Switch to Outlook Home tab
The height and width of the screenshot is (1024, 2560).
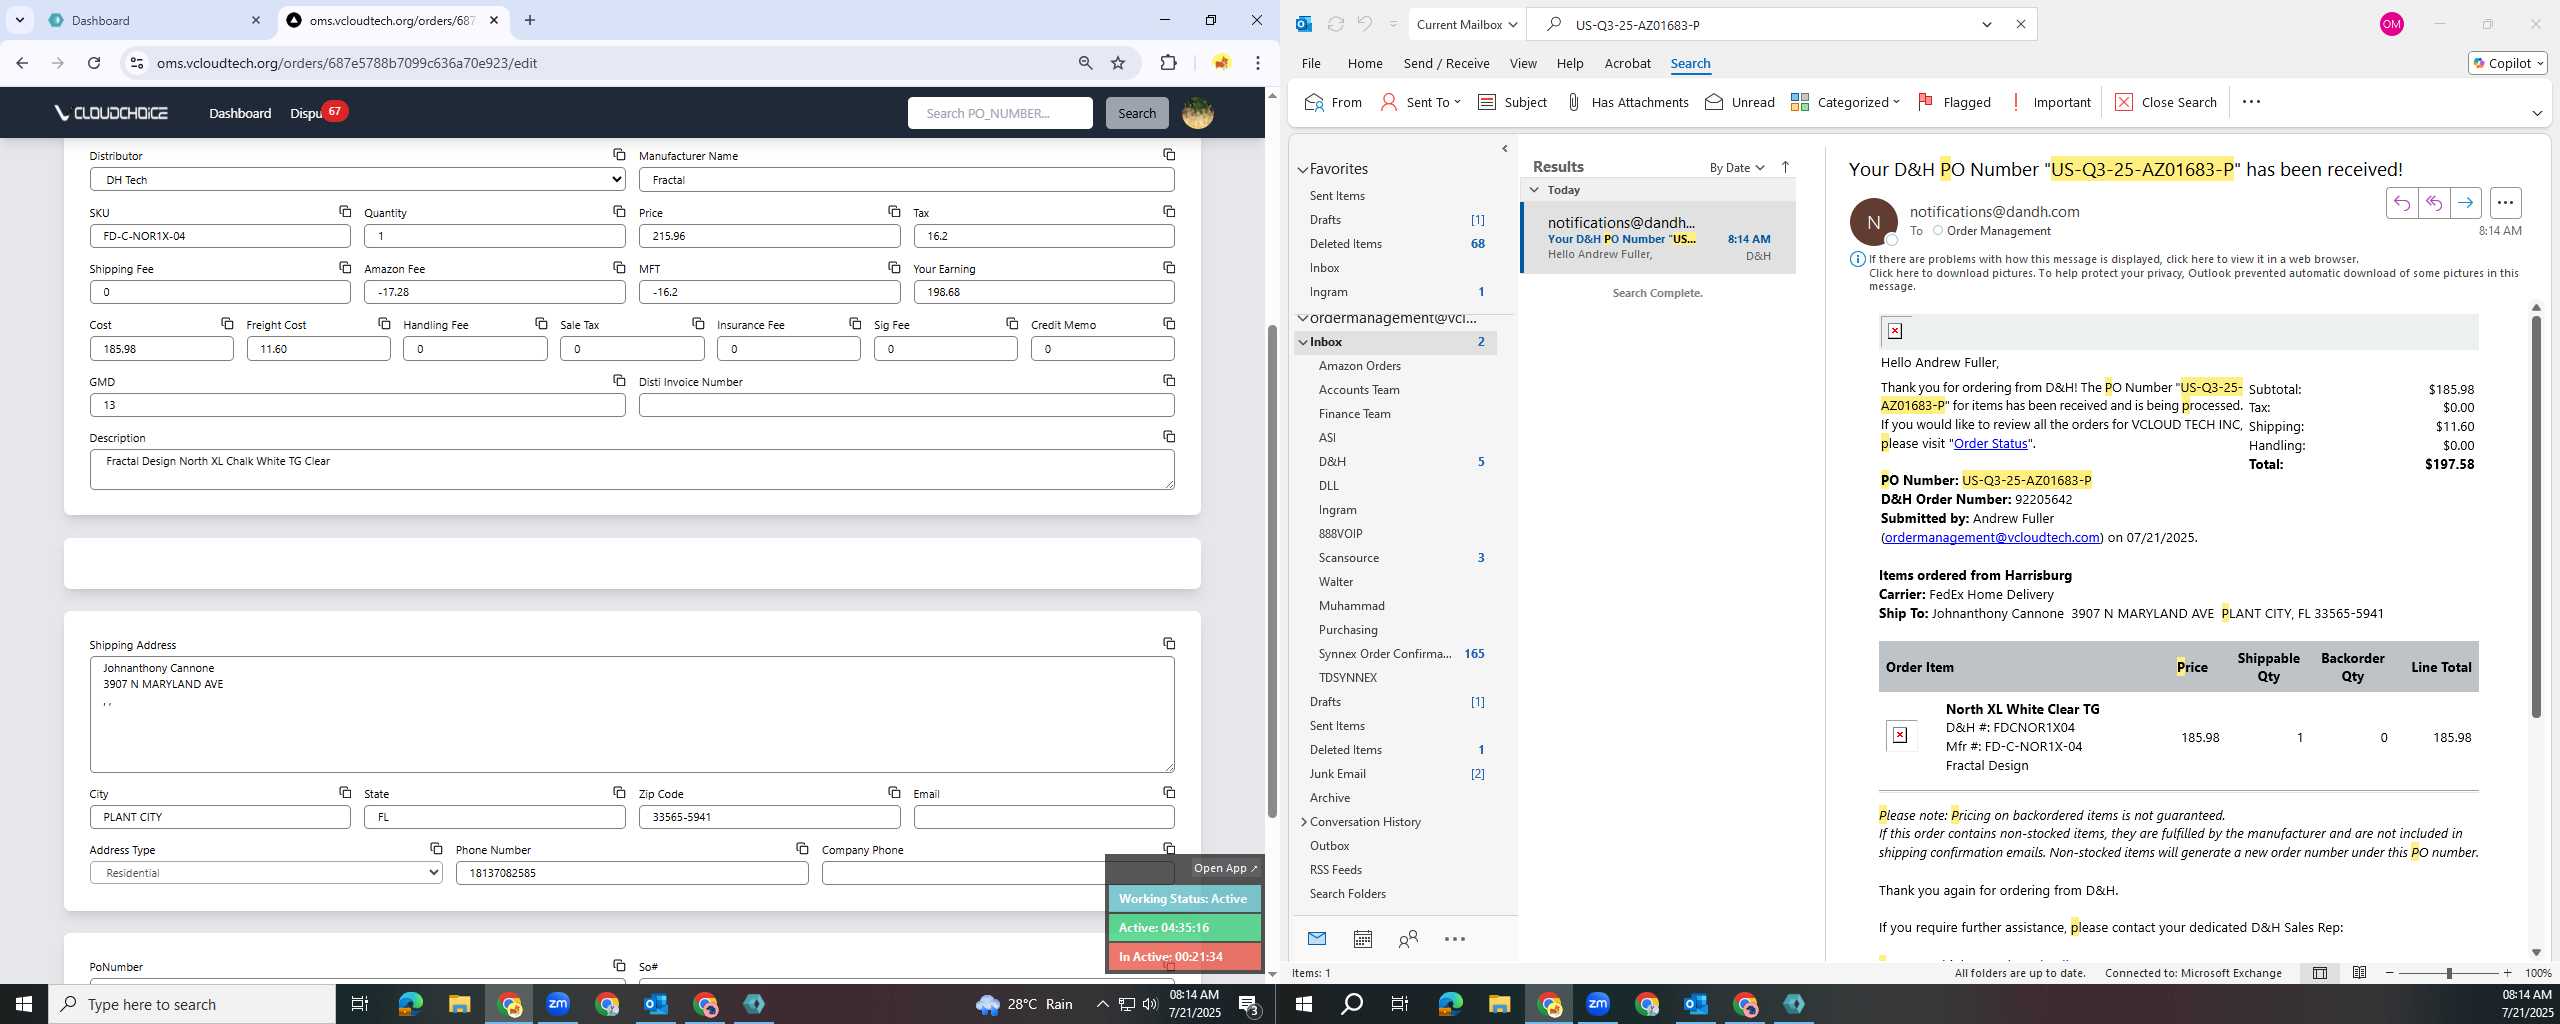pos(1365,63)
